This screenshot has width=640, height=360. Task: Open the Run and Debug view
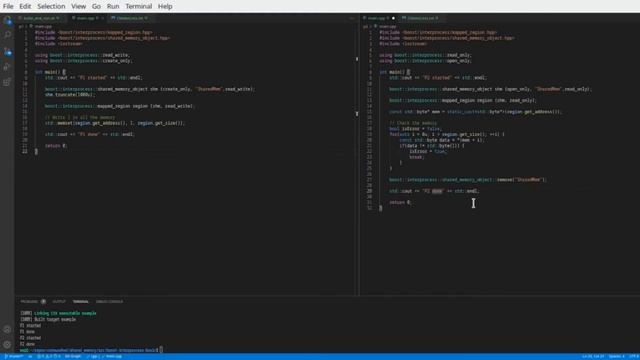pos(7,67)
